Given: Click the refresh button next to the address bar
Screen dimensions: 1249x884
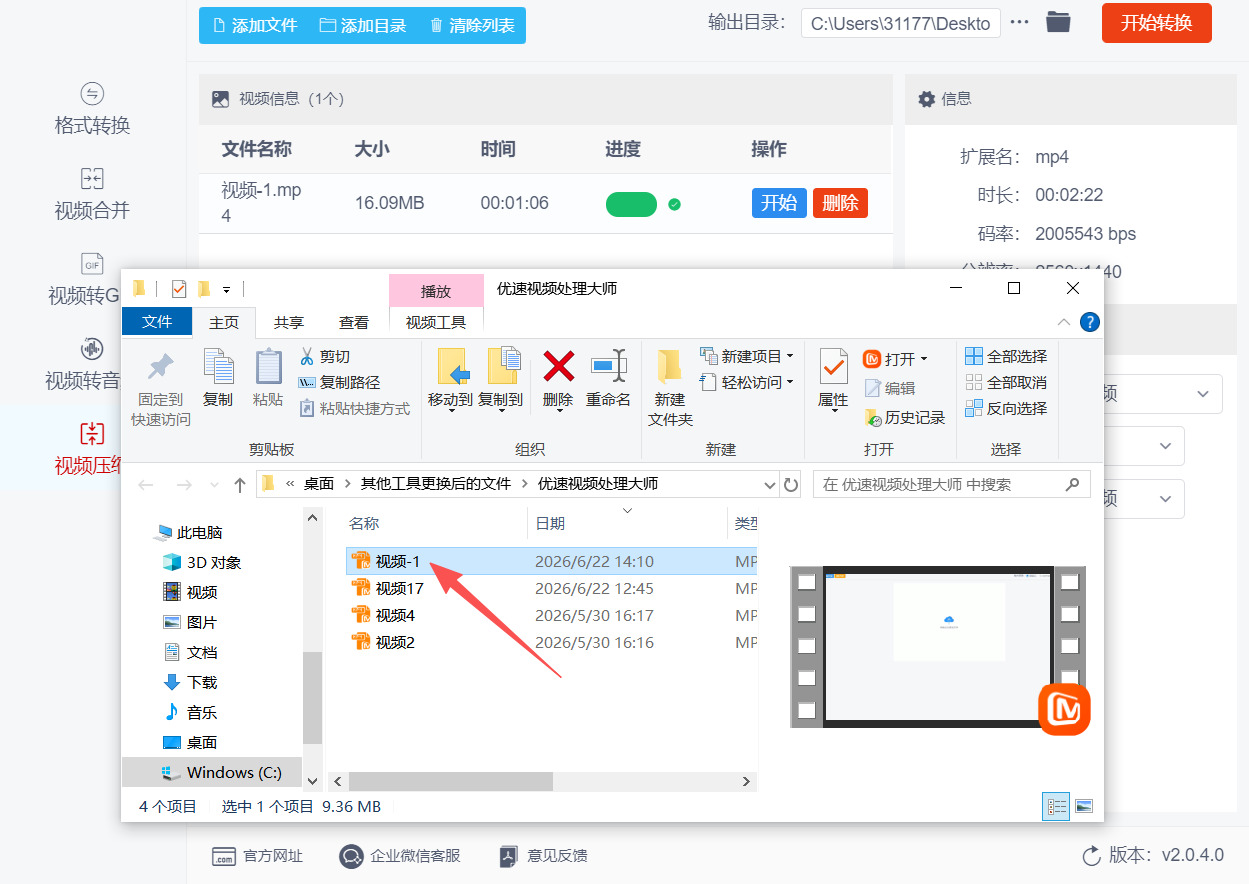Looking at the screenshot, I should (x=791, y=484).
